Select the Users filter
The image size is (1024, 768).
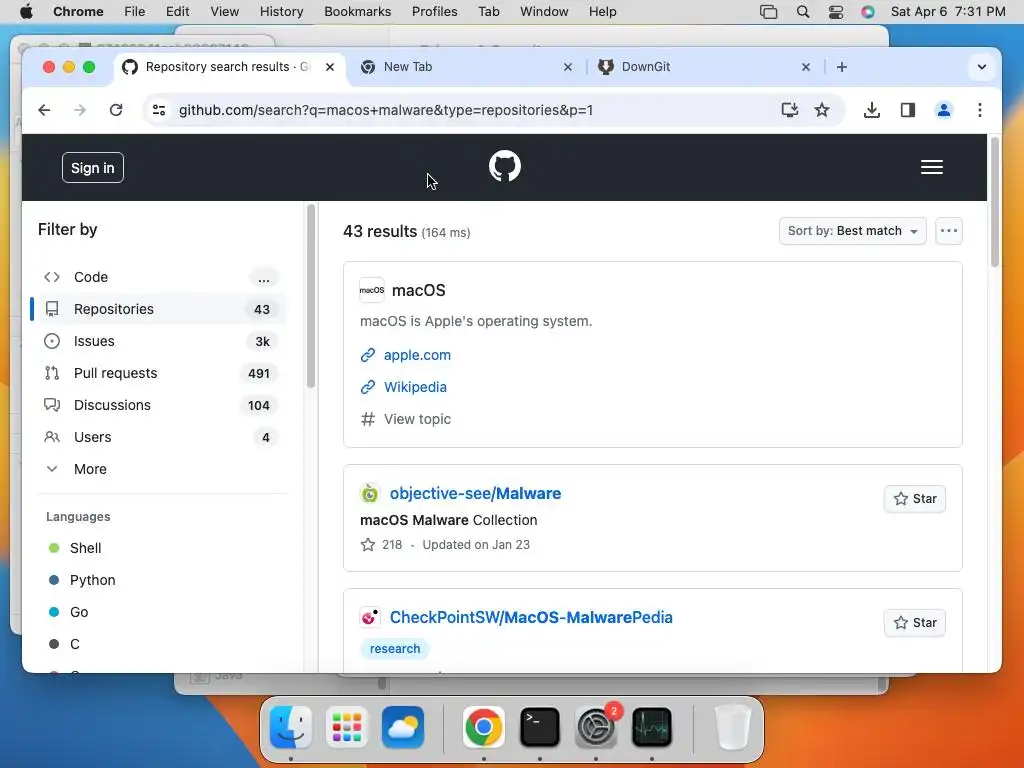[x=158, y=437]
